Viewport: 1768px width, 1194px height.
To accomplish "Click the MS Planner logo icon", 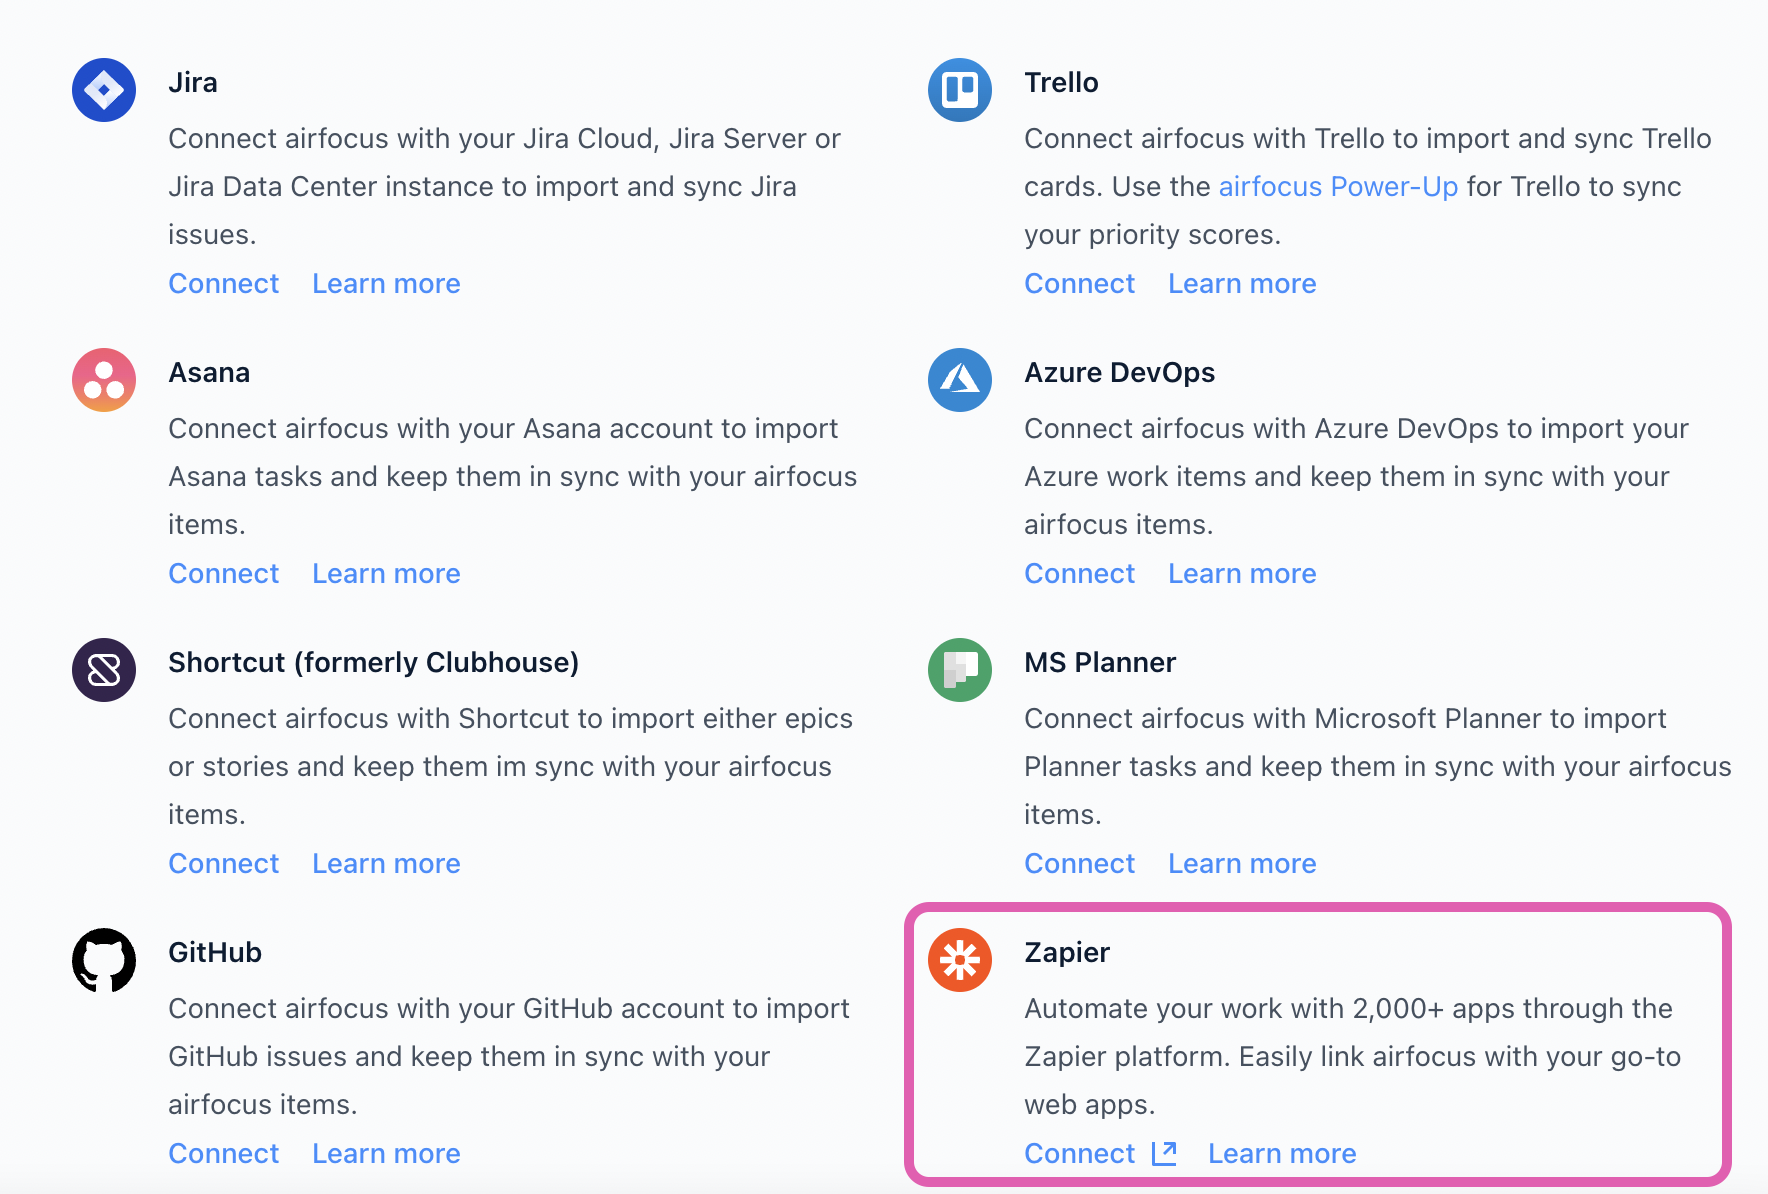I will (960, 670).
